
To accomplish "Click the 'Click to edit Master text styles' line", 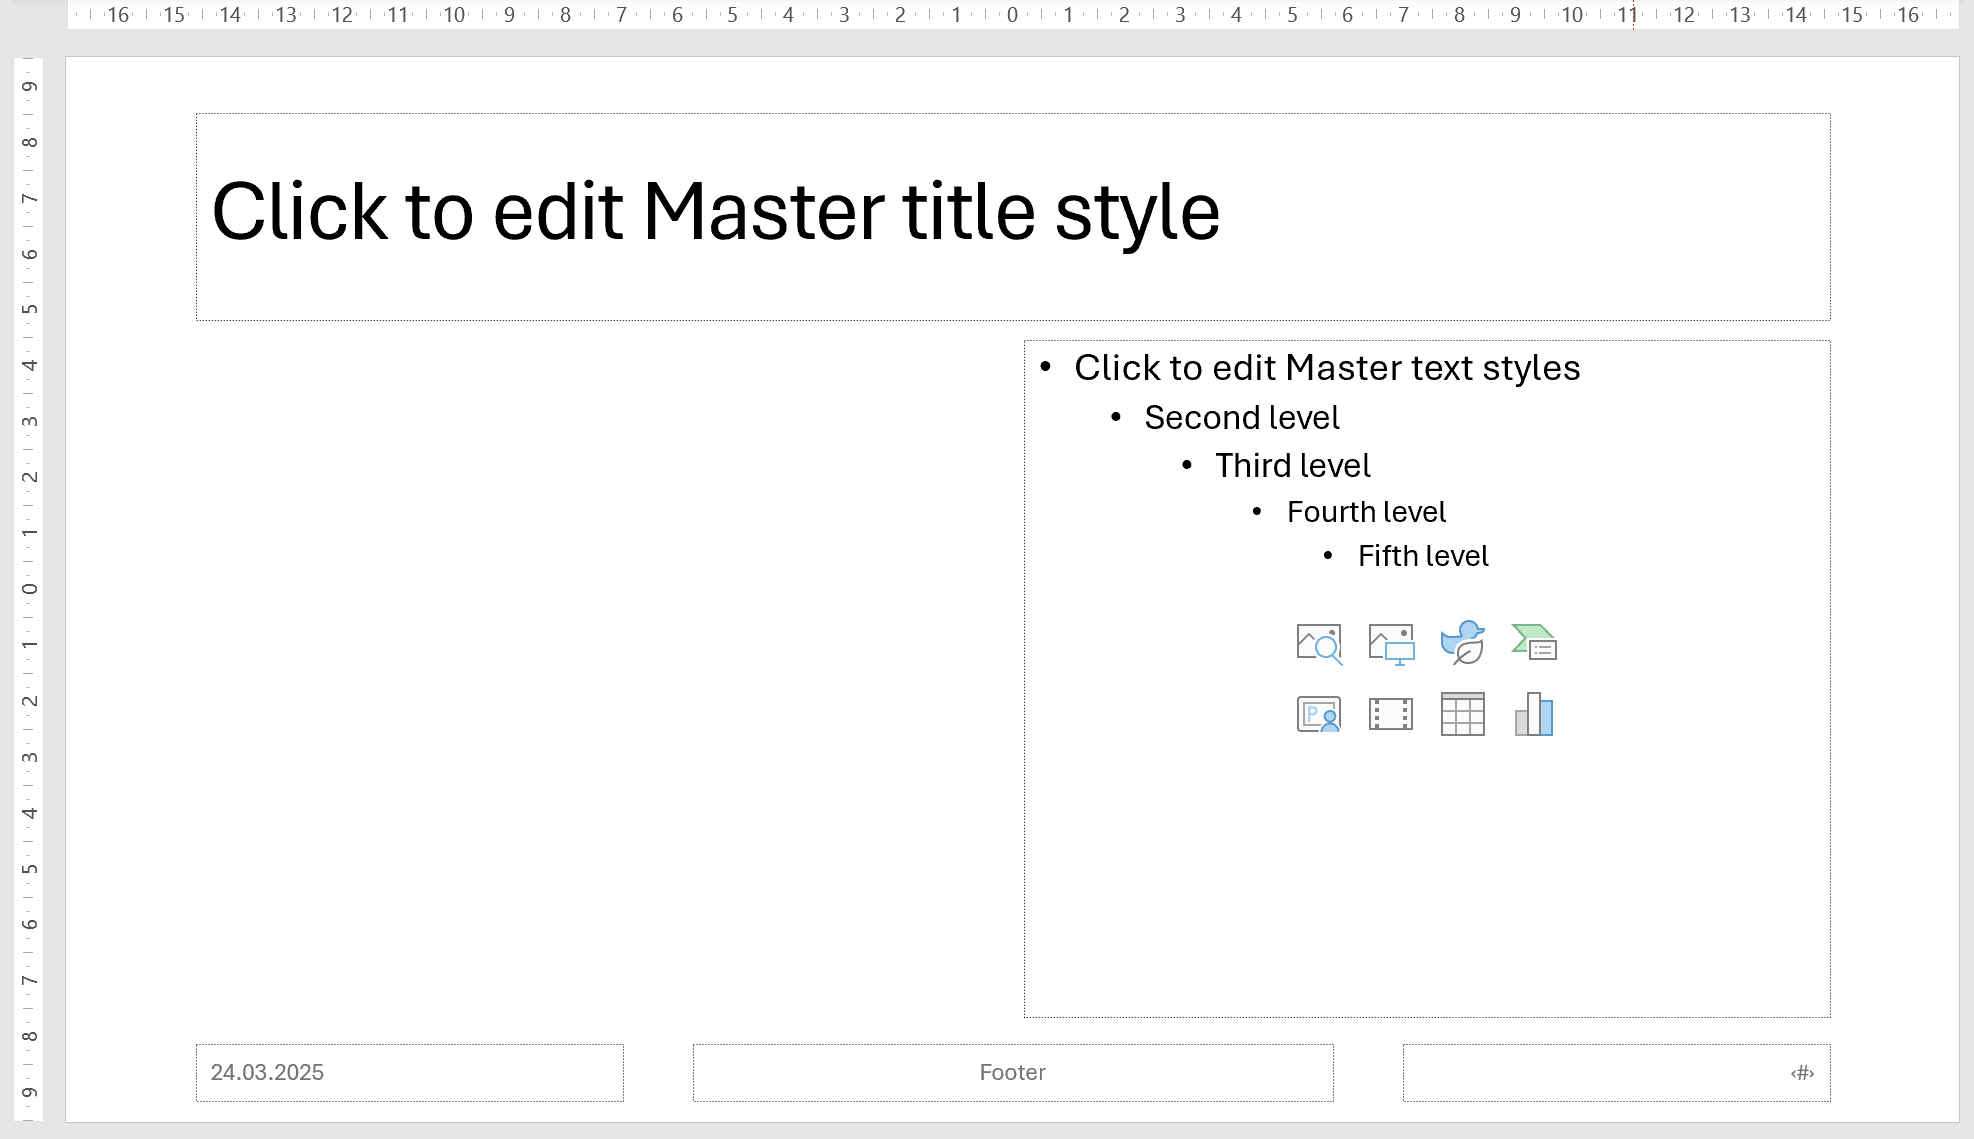I will [x=1326, y=368].
